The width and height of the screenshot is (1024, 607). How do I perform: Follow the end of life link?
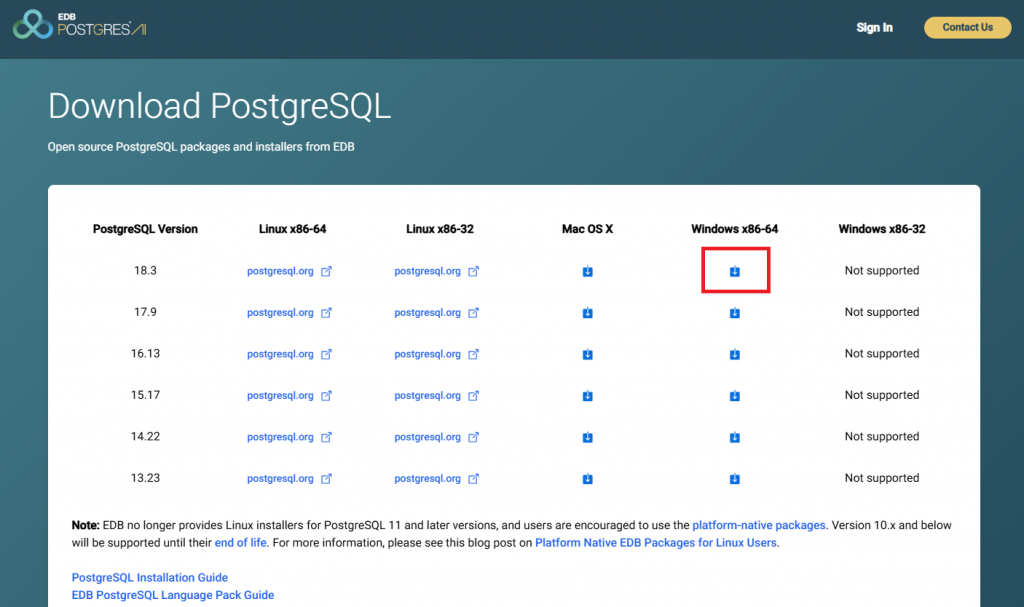click(x=240, y=543)
